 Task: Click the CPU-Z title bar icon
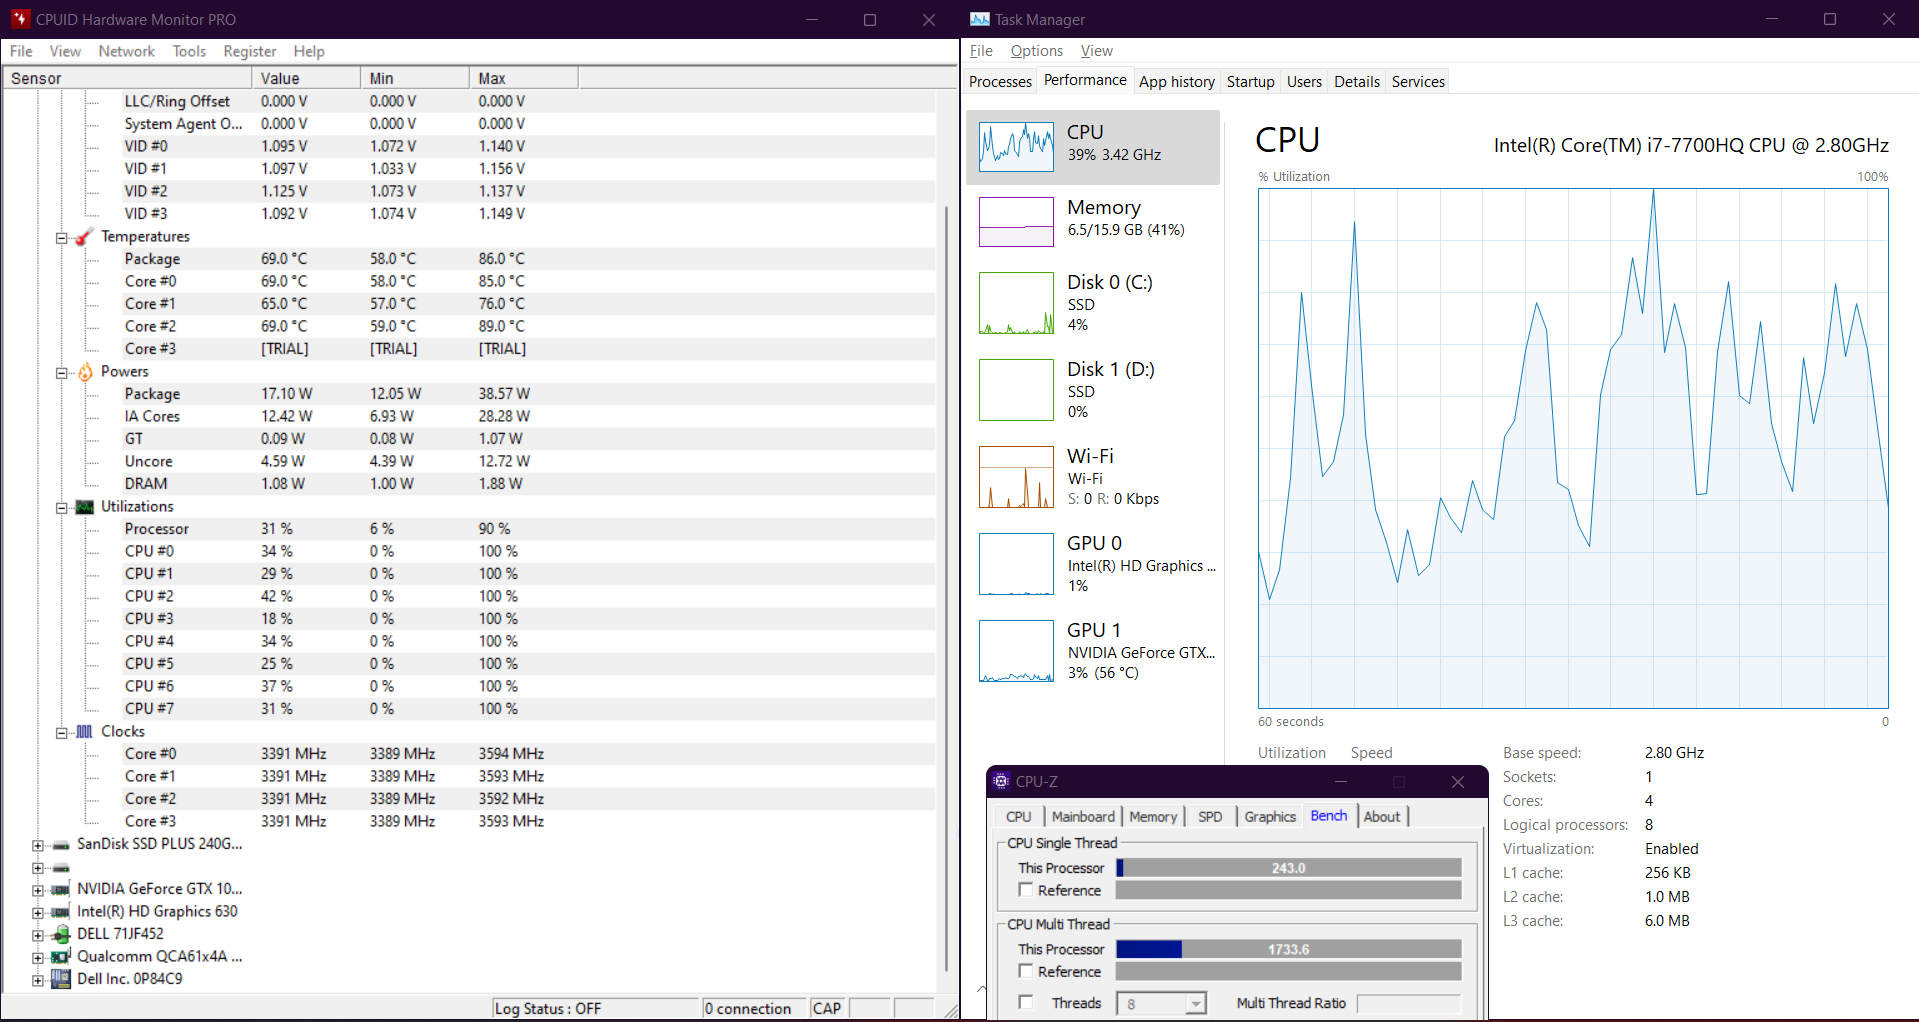1001,781
